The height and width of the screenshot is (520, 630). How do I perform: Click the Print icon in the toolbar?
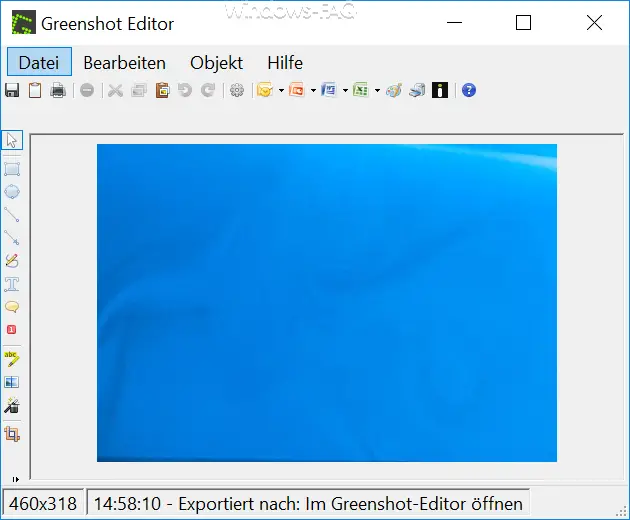point(58,90)
